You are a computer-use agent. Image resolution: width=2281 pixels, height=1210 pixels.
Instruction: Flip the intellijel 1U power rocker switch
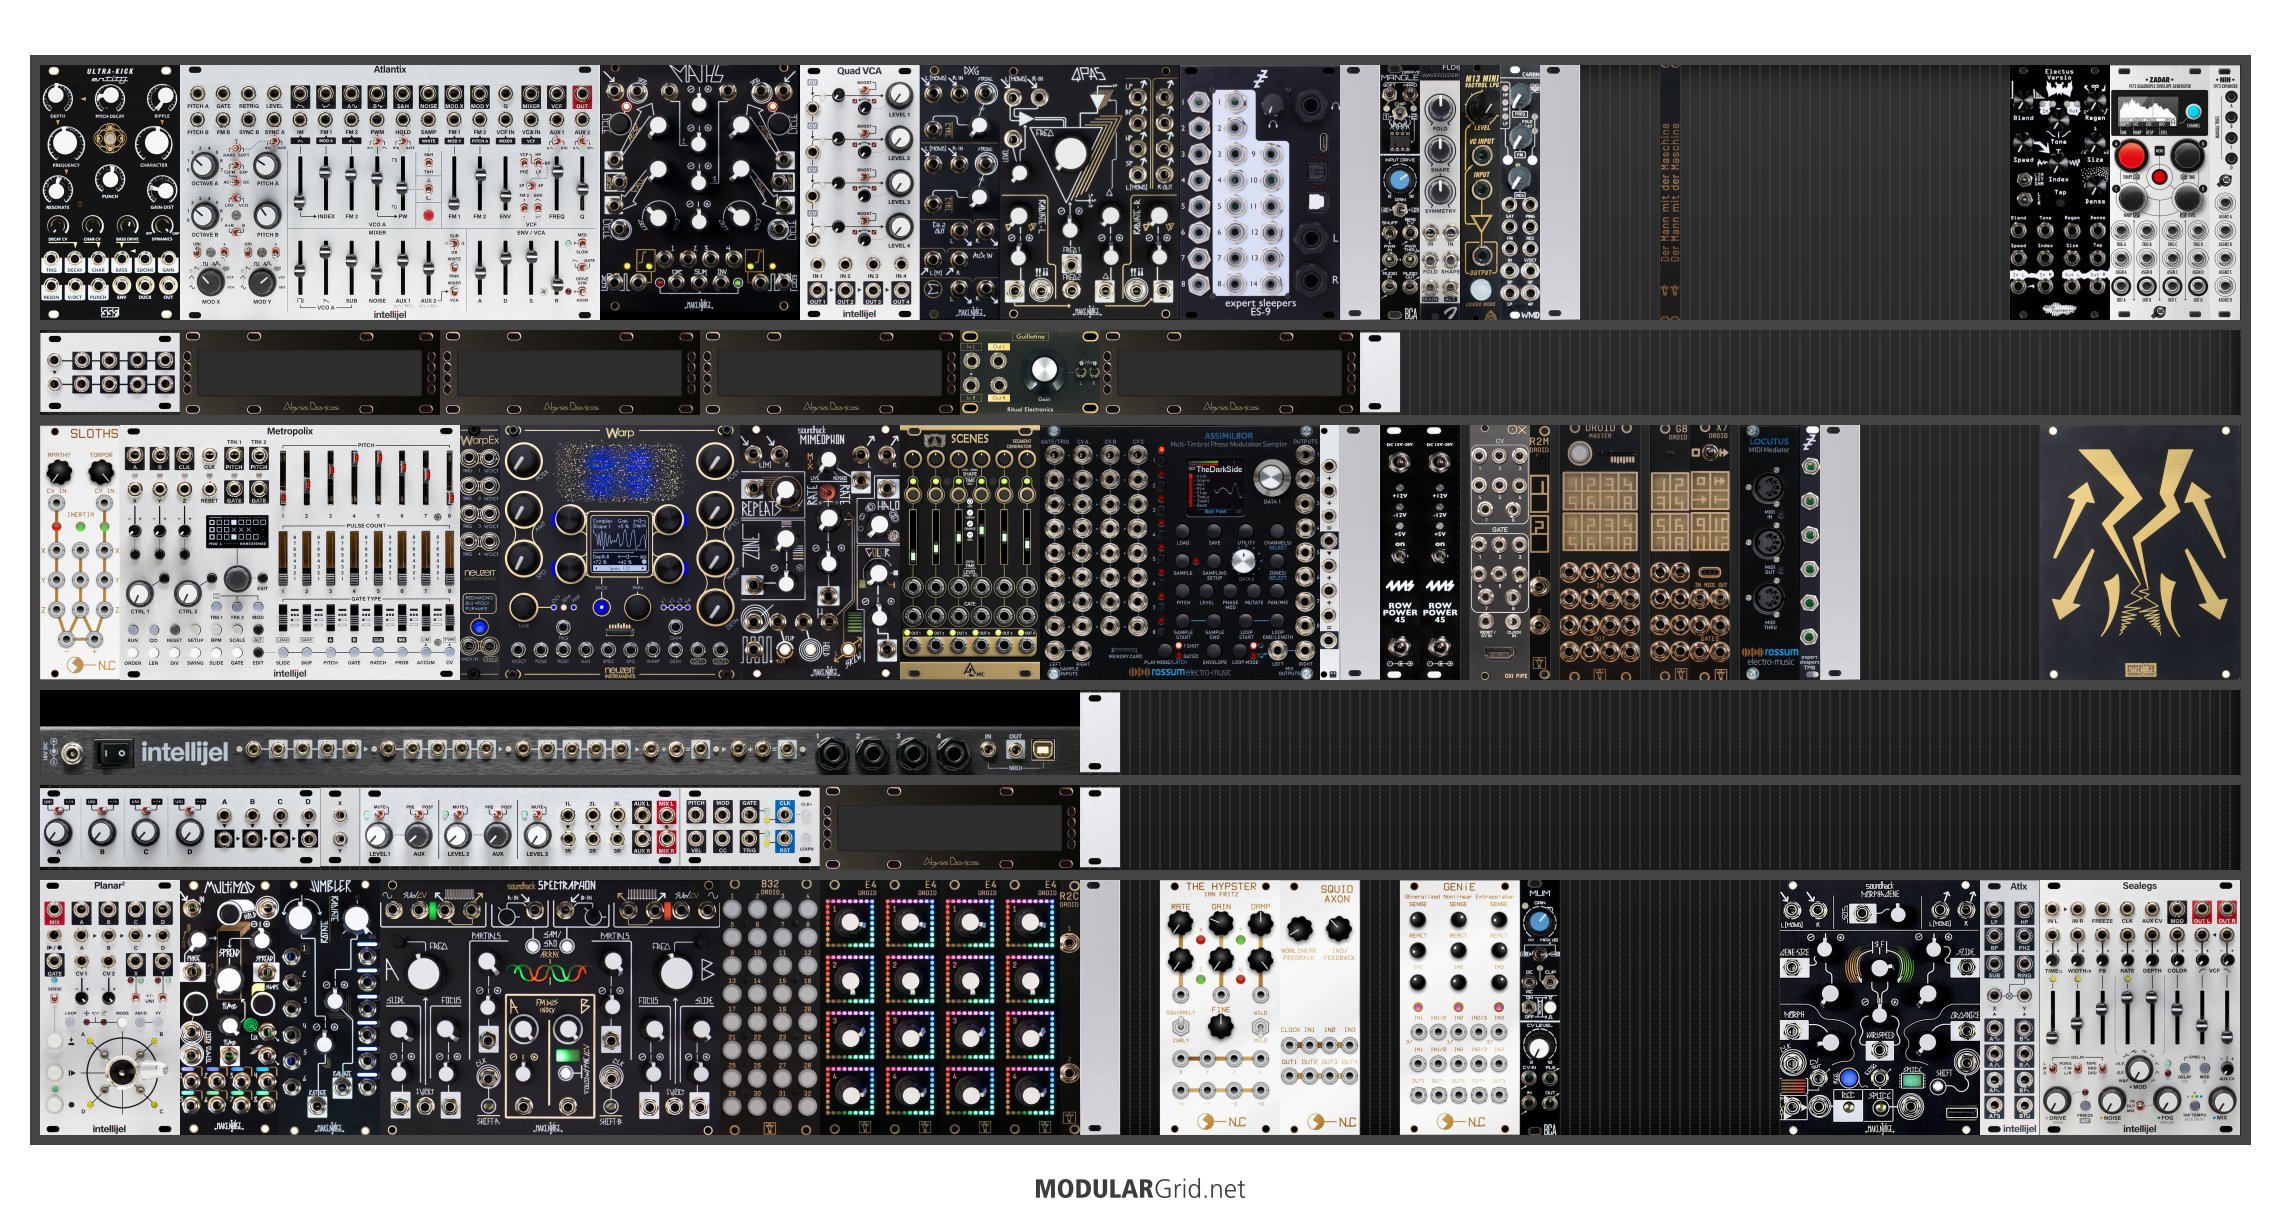pyautogui.click(x=113, y=751)
